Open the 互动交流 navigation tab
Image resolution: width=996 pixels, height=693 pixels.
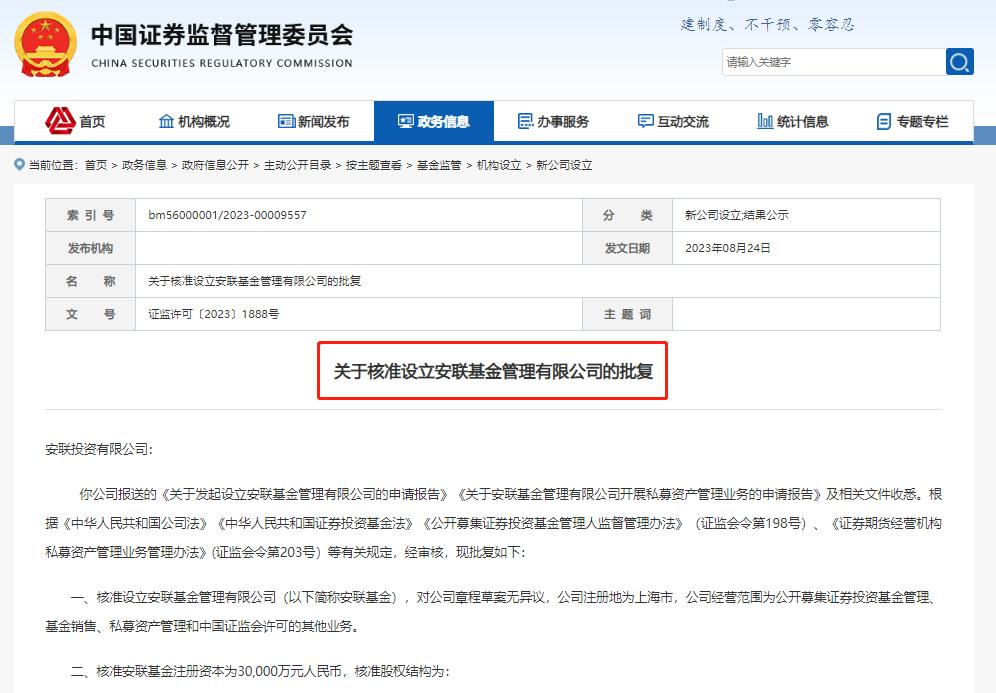pyautogui.click(x=673, y=121)
